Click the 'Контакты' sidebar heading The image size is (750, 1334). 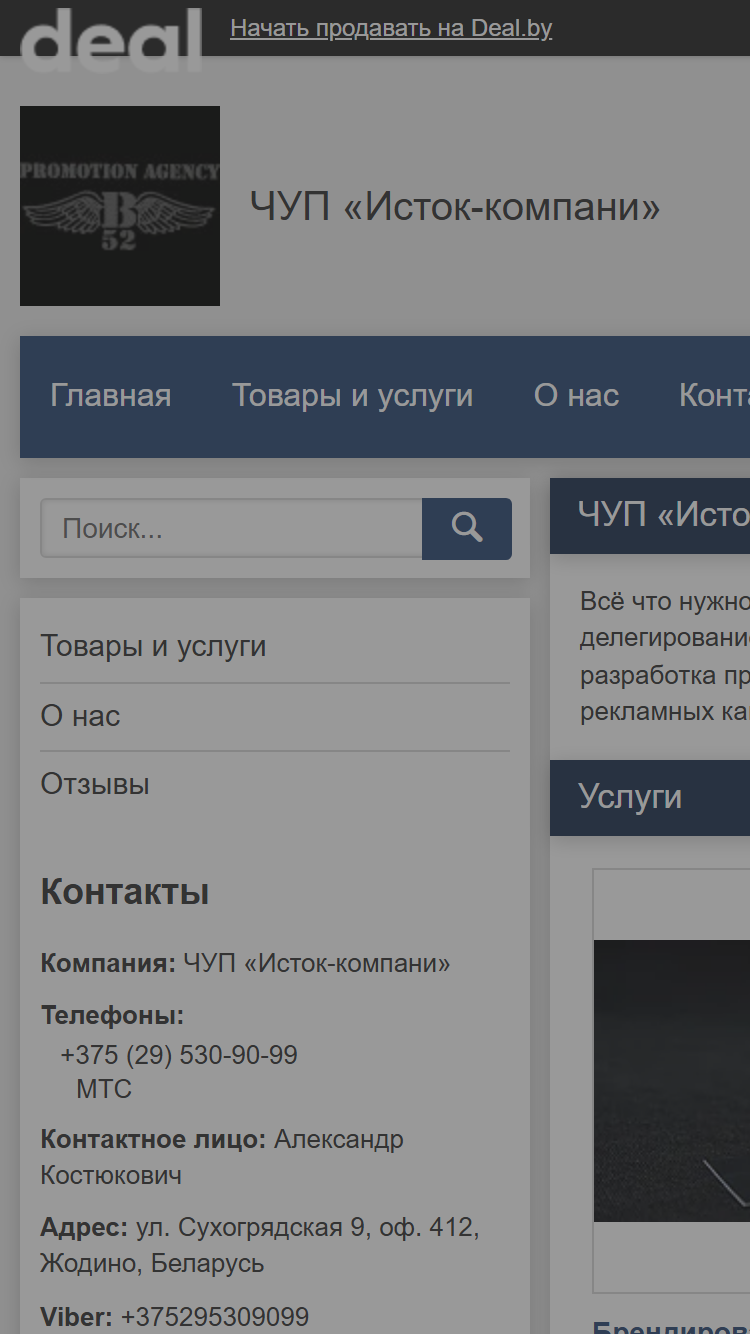click(x=125, y=892)
